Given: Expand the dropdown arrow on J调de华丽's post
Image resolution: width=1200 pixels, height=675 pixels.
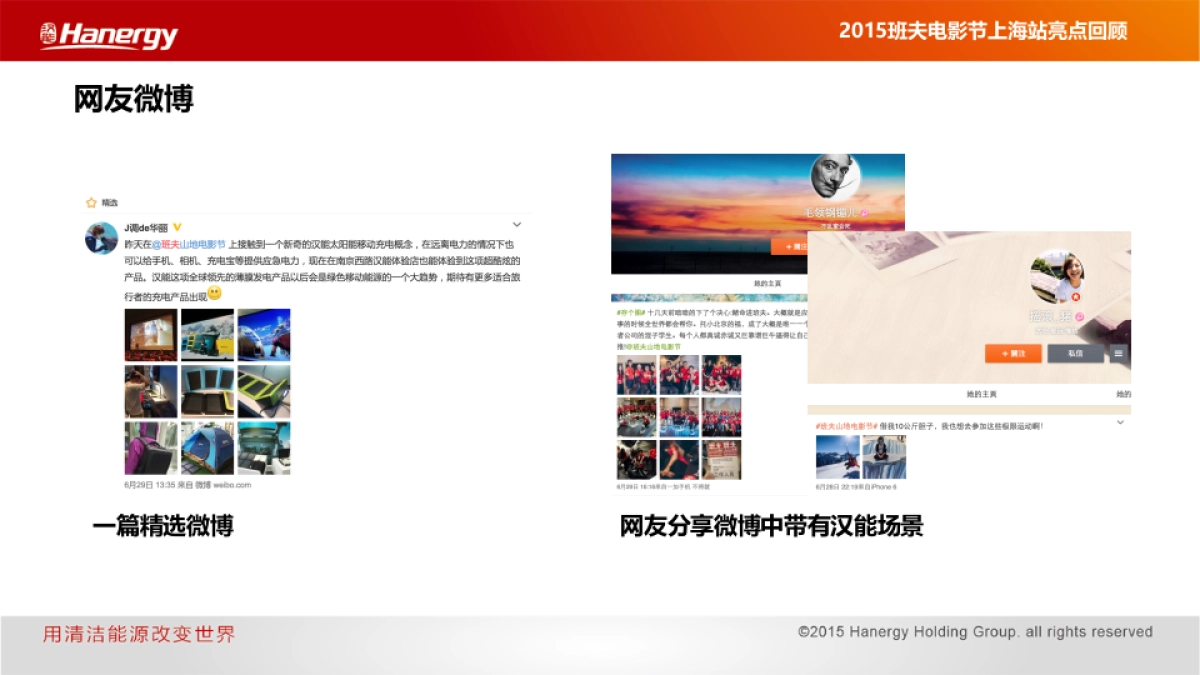Looking at the screenshot, I should pyautogui.click(x=515, y=224).
